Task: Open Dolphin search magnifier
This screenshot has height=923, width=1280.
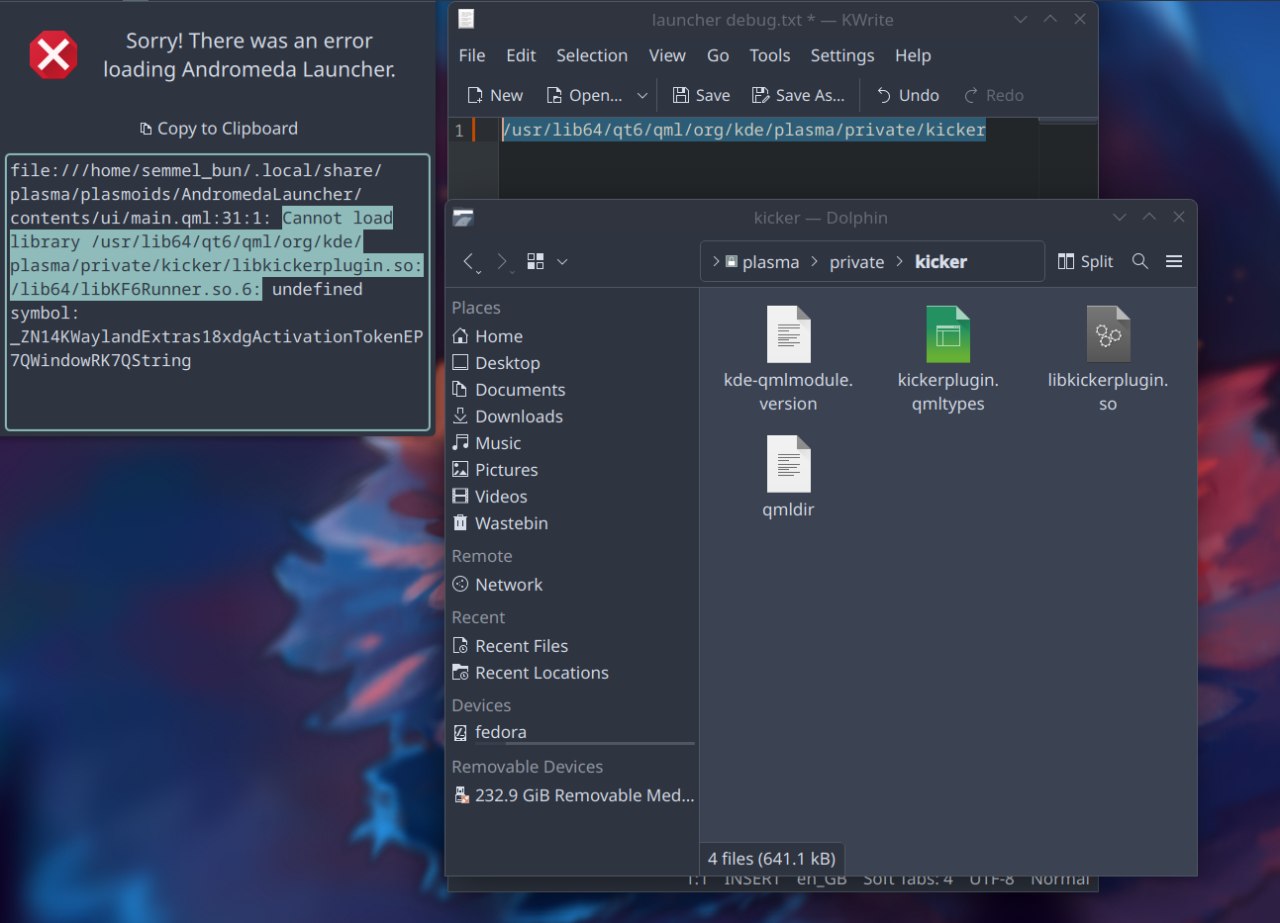Action: 1140,261
